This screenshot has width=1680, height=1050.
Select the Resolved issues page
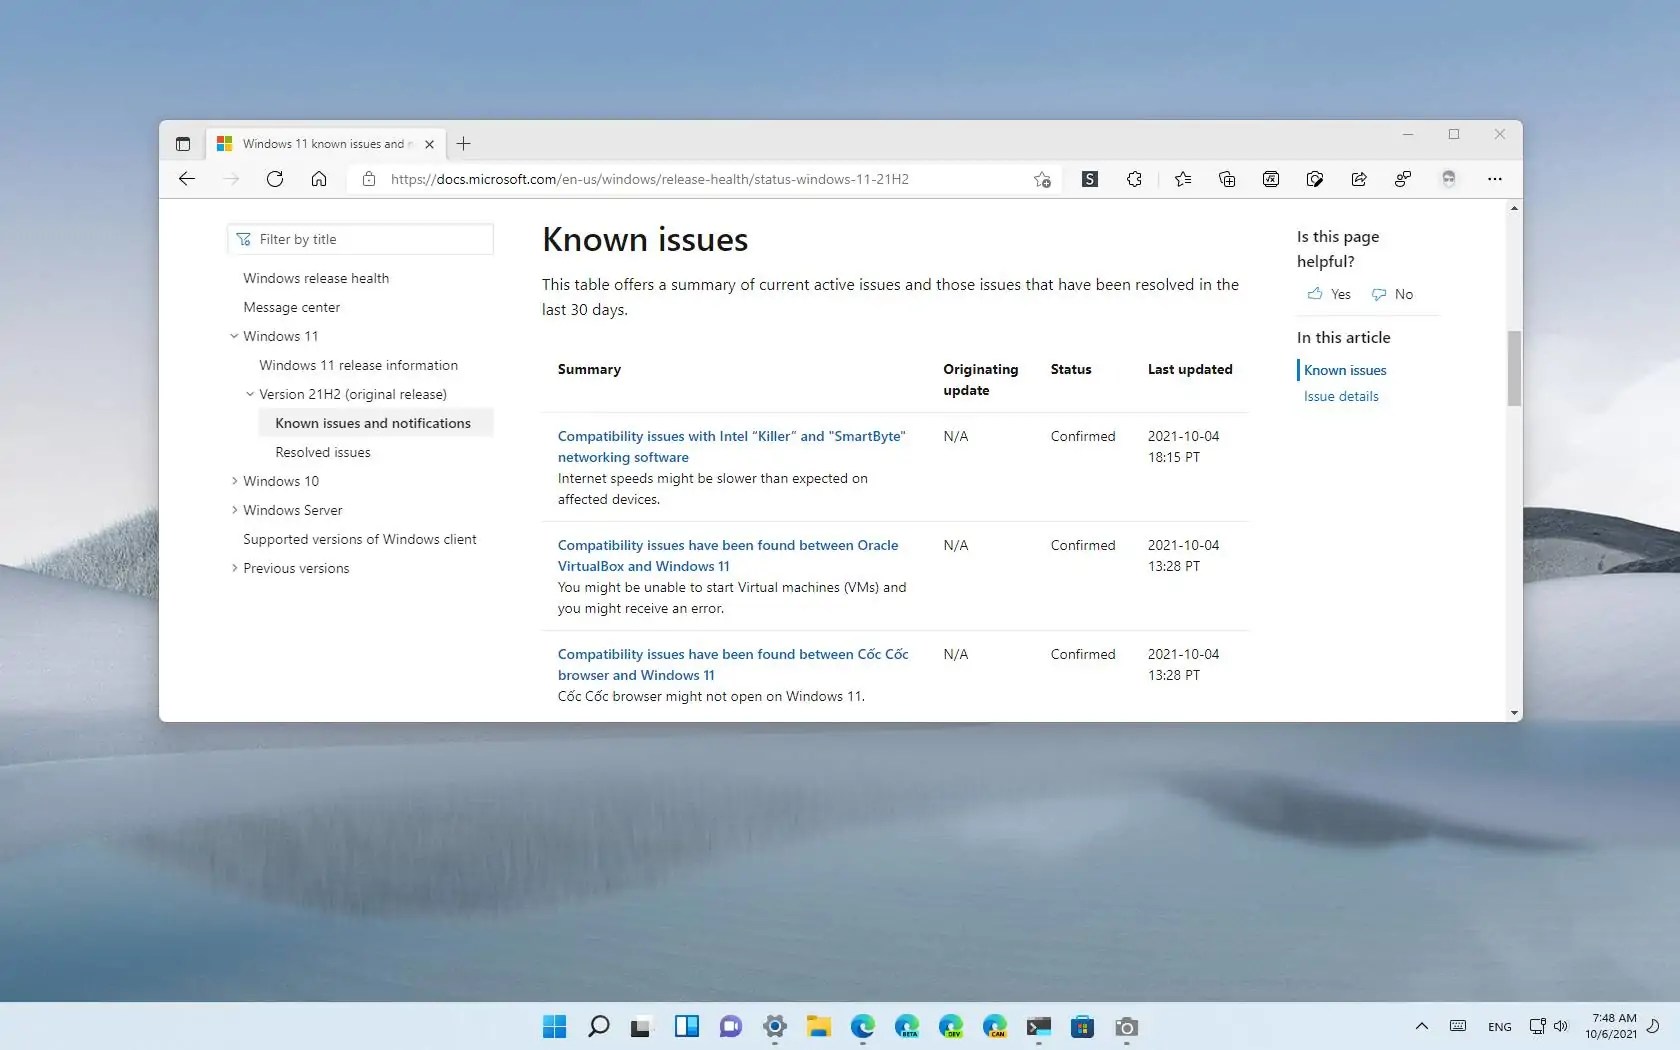pos(322,452)
